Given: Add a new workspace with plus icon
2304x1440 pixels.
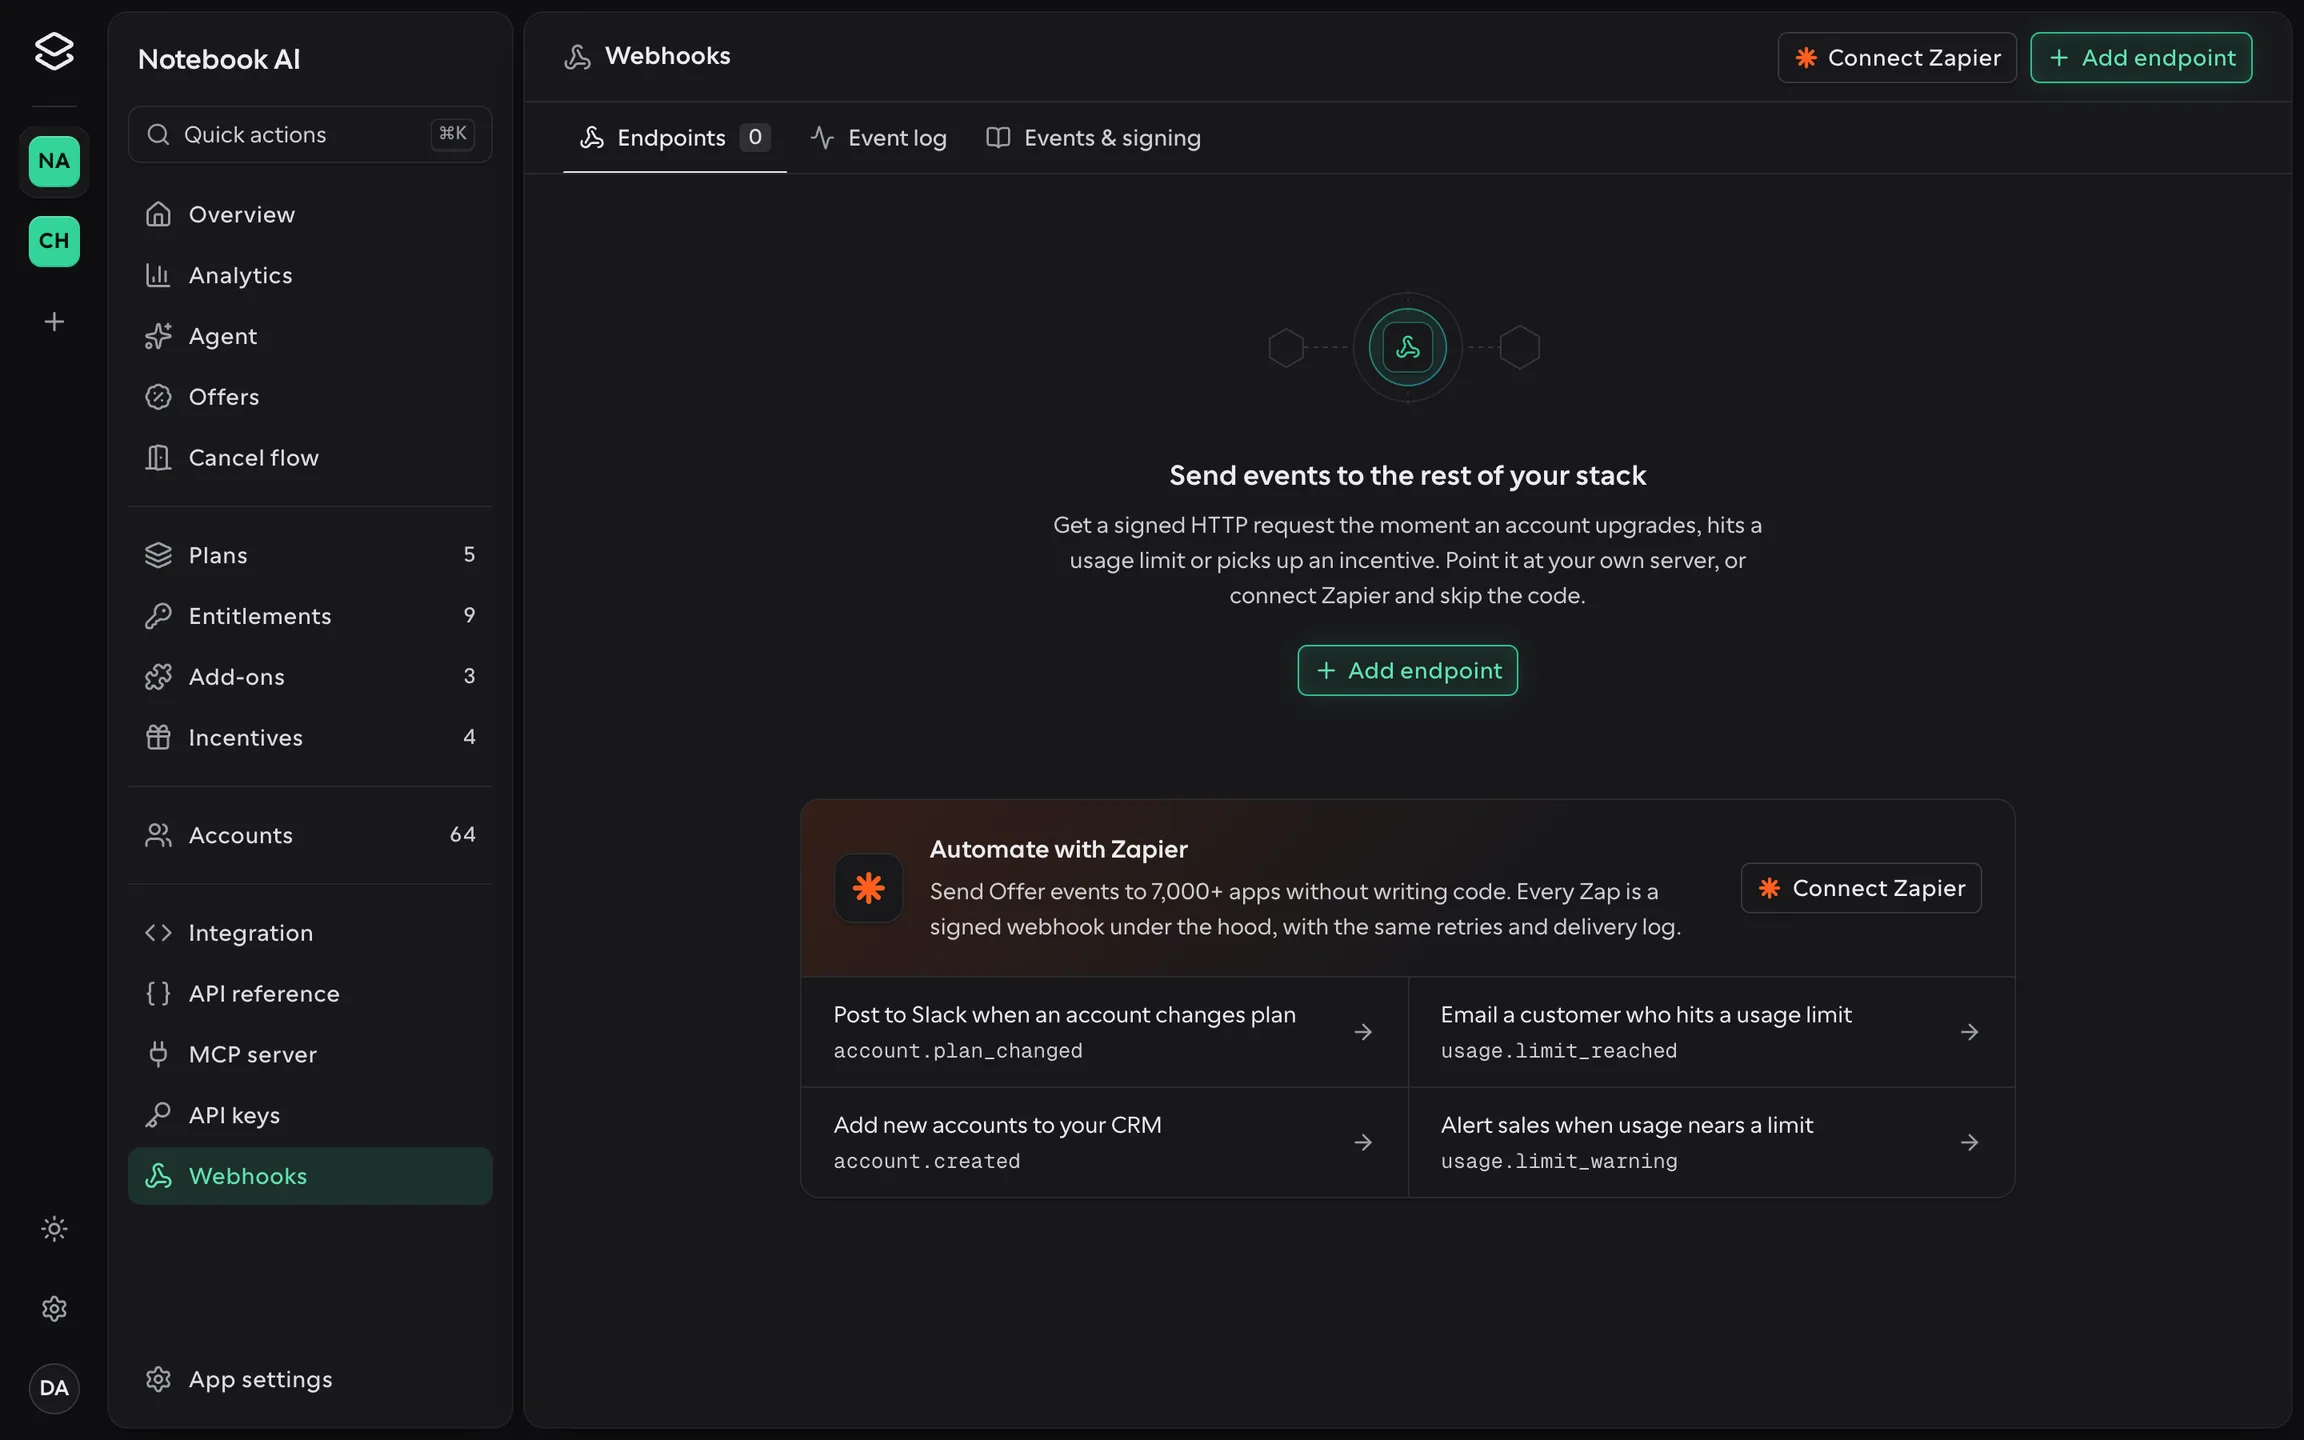Looking at the screenshot, I should coord(54,321).
